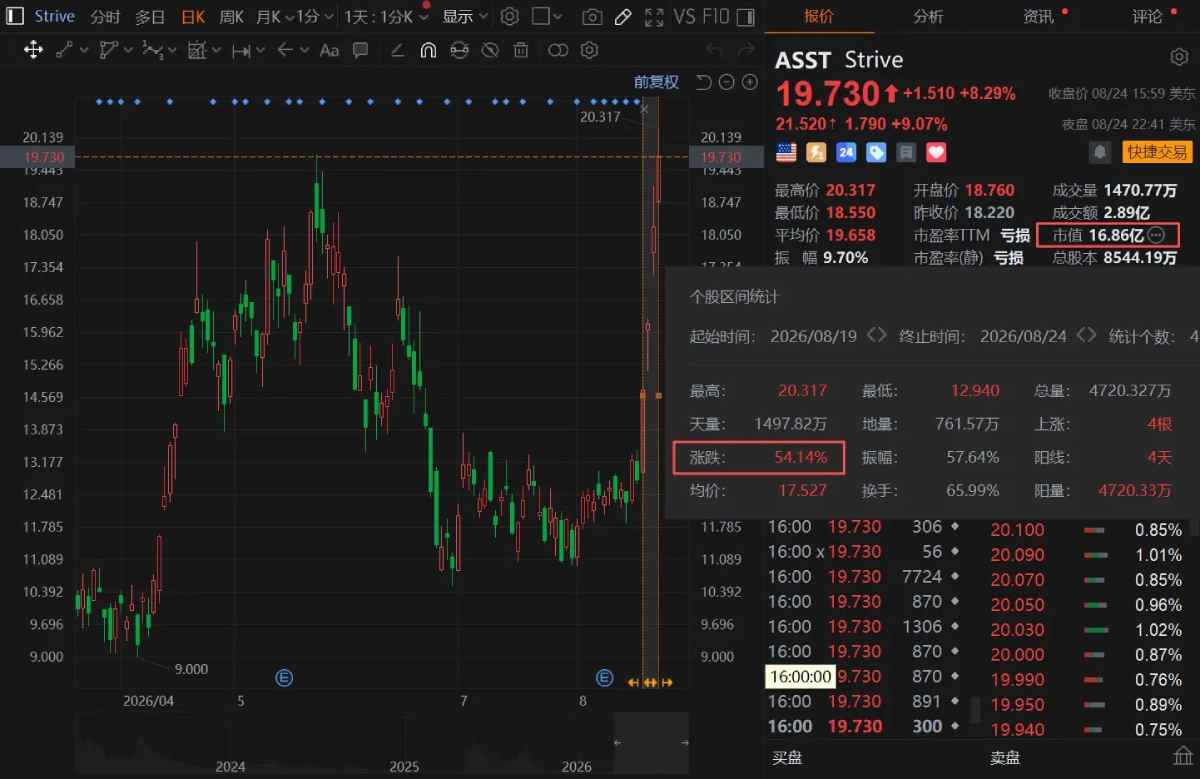
Task: Step the 终止时间 2026/08/24 date
Action: tap(1086, 336)
